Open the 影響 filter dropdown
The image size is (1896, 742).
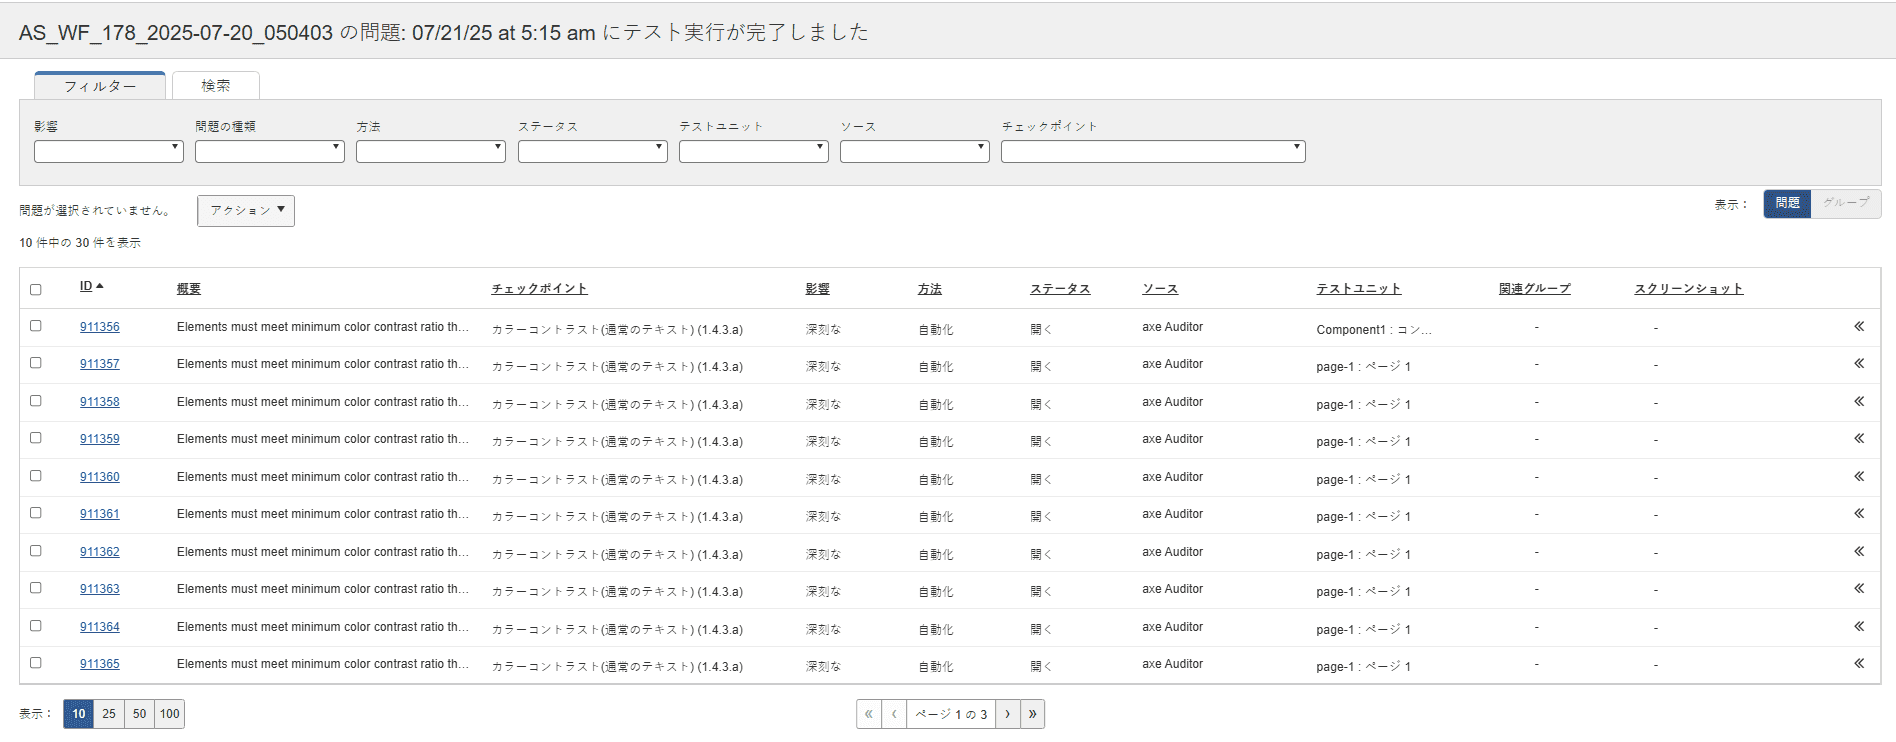(x=109, y=151)
